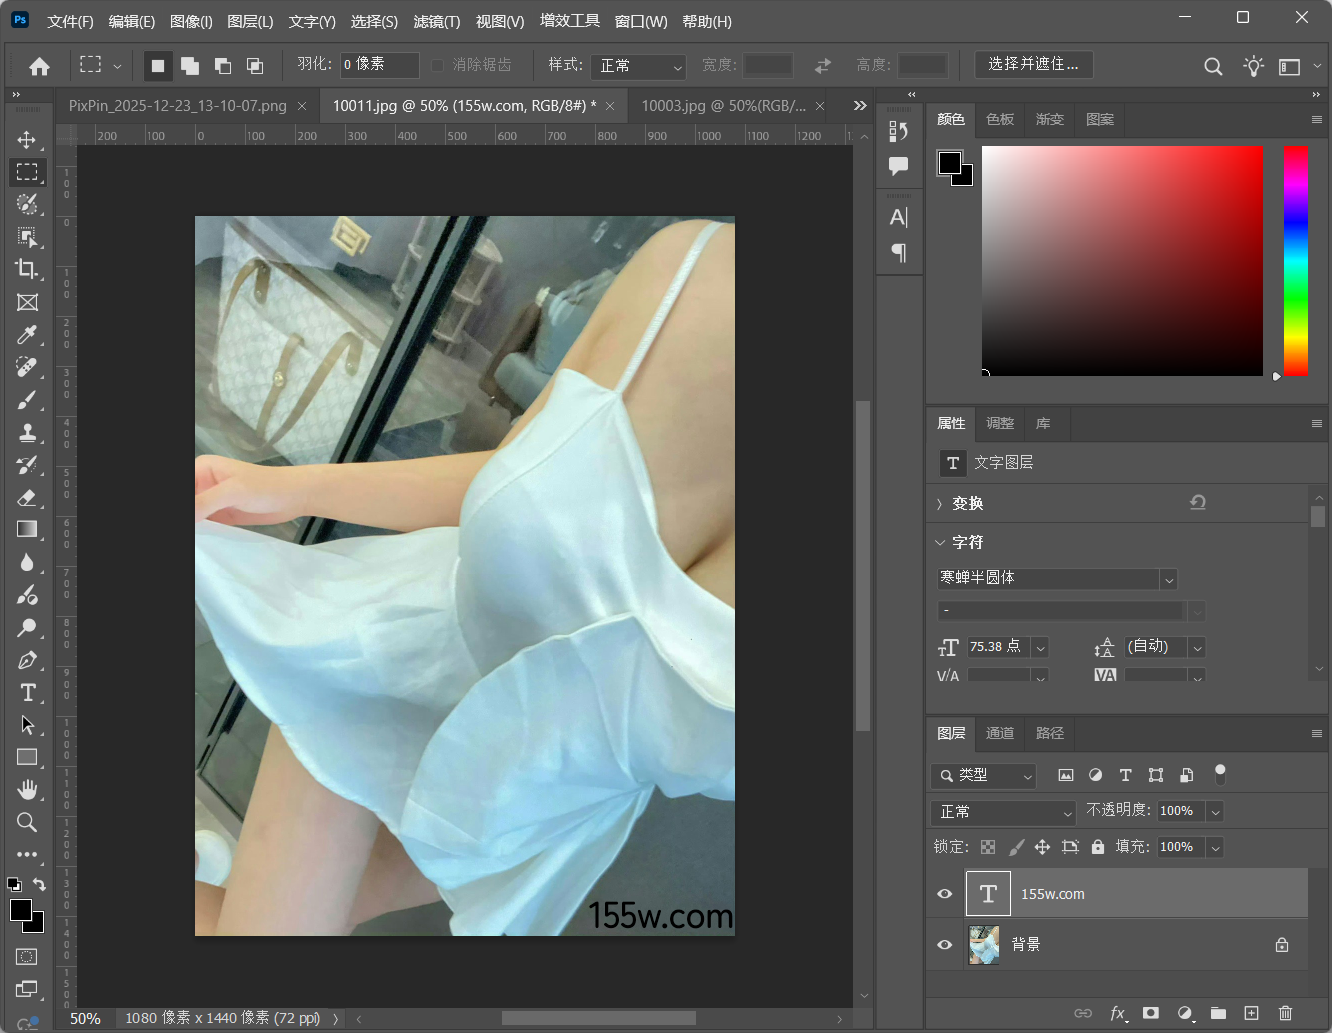Select the Crop tool
The width and height of the screenshot is (1332, 1033).
27,269
